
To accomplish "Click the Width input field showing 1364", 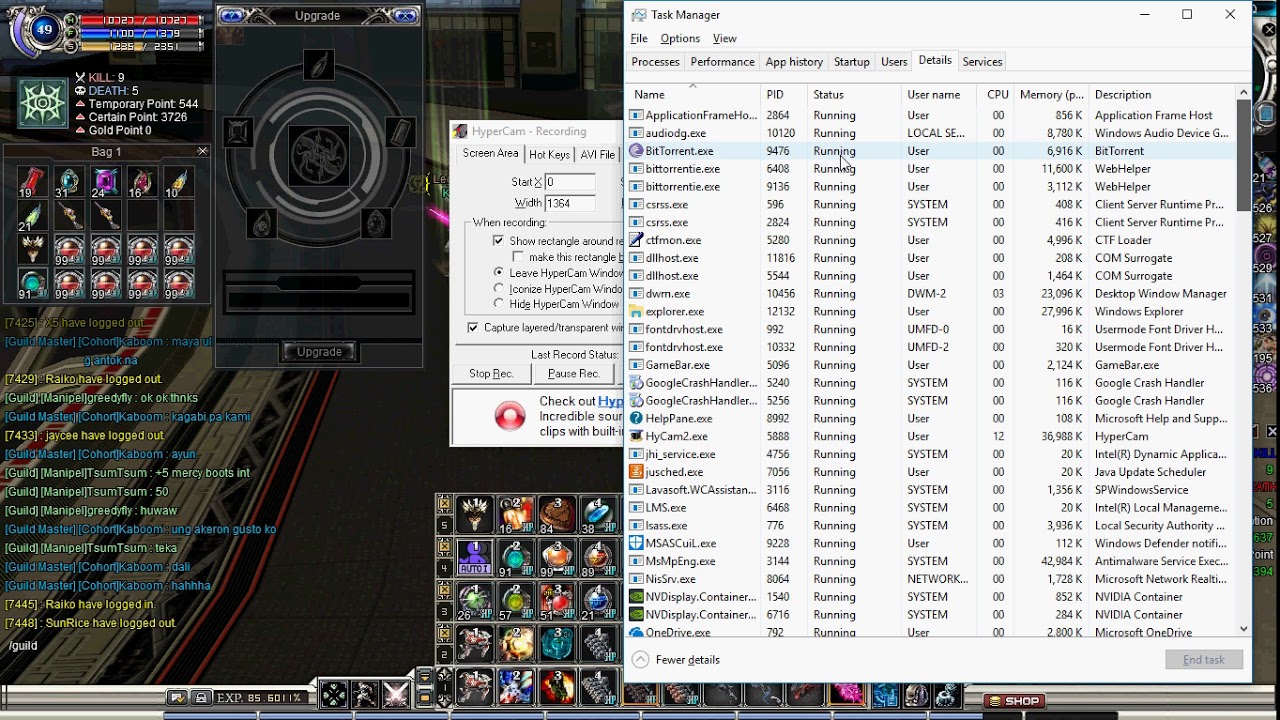I will (x=570, y=203).
